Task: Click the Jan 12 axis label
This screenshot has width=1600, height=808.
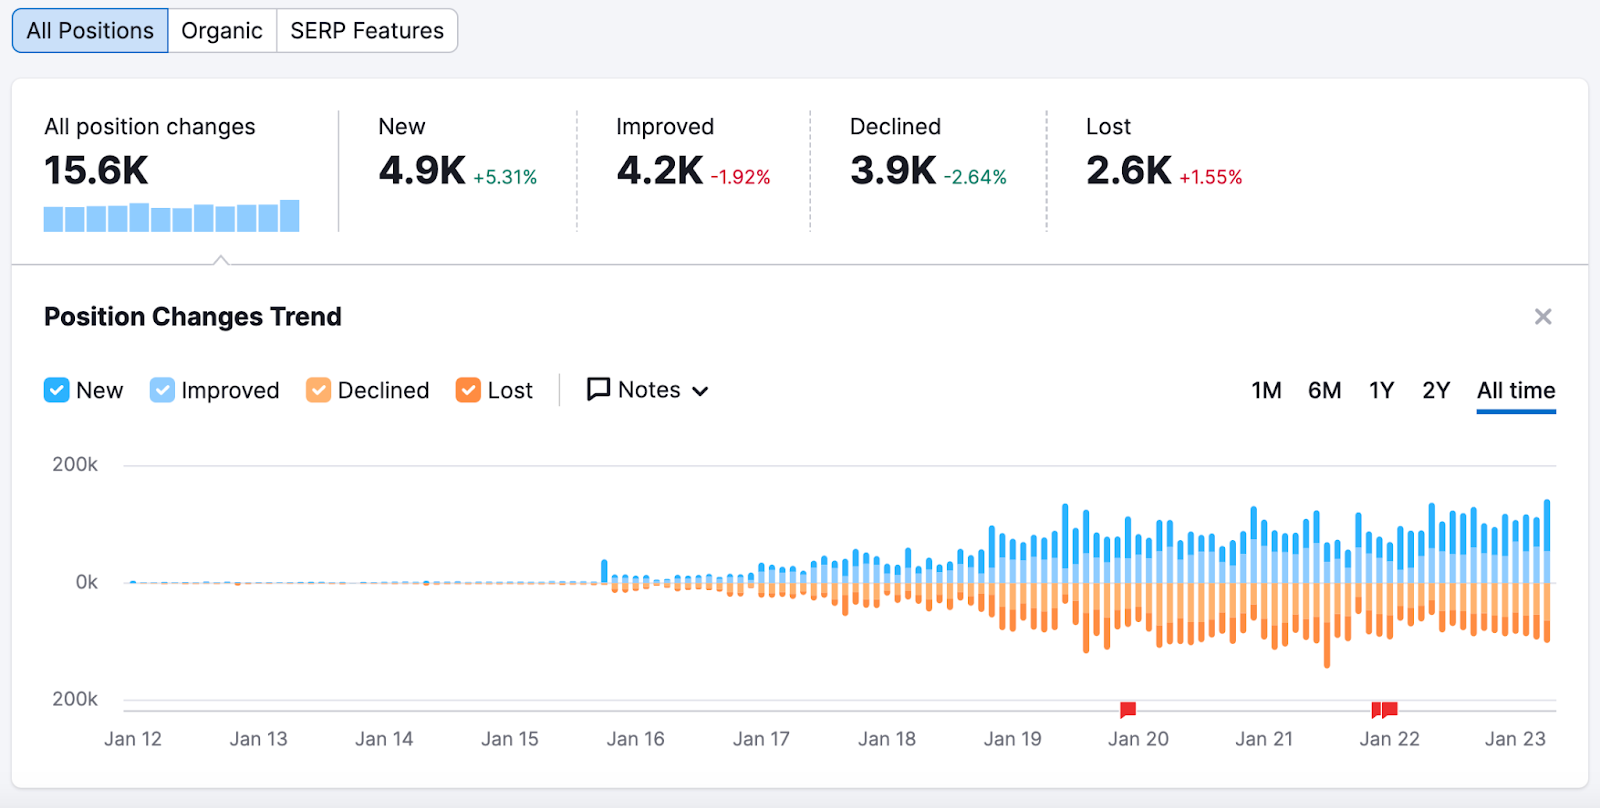Action: (132, 739)
